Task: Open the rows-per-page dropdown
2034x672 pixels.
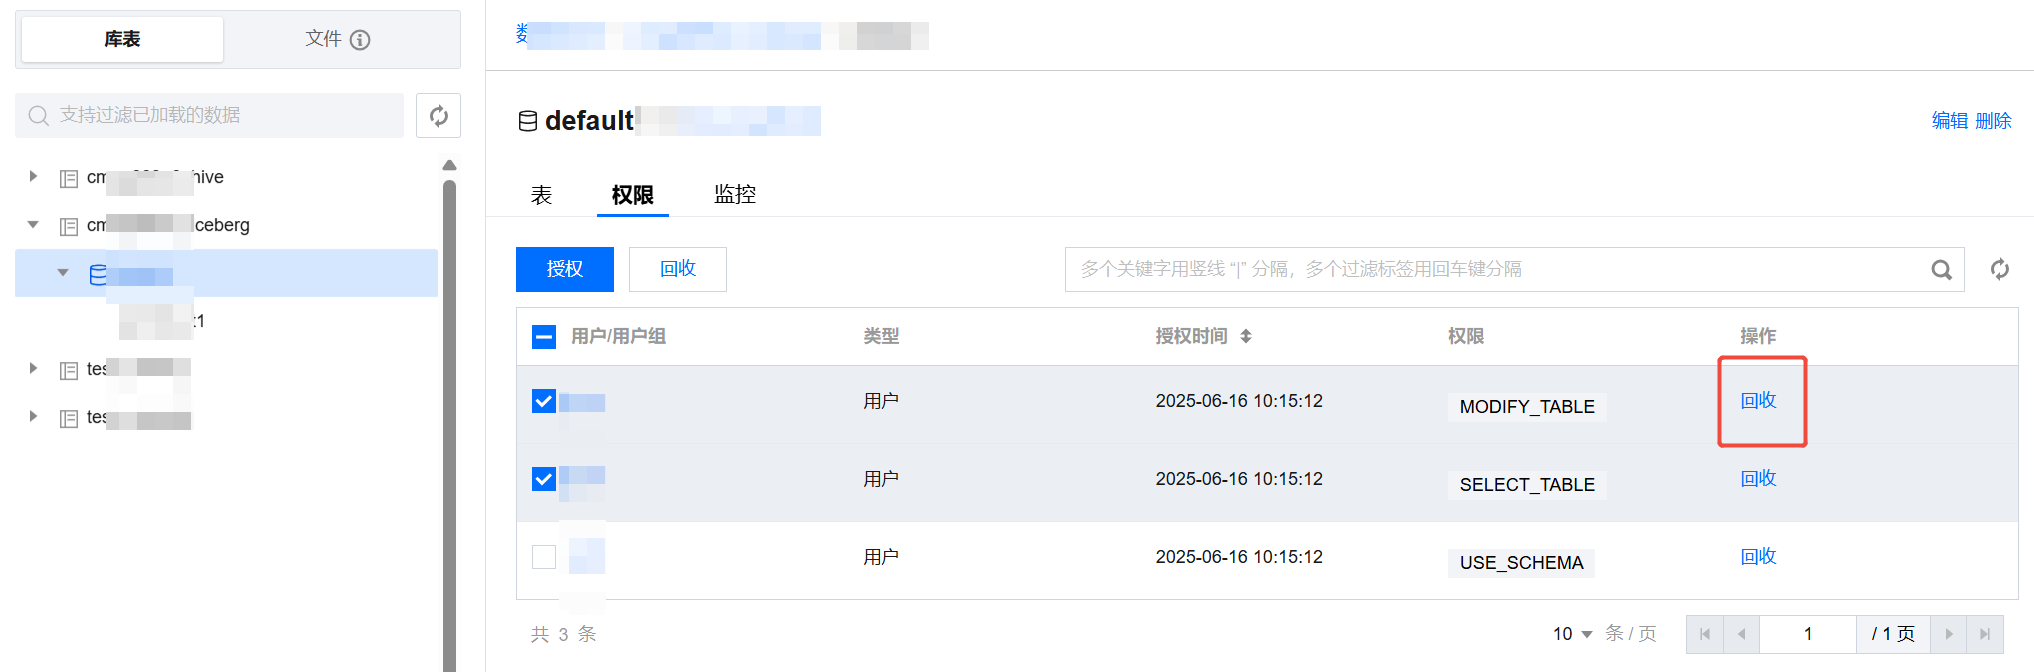Action: [x=1573, y=634]
